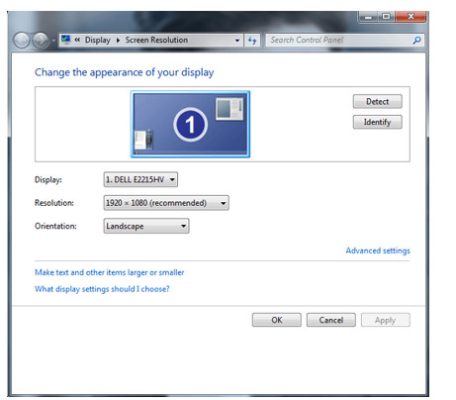The width and height of the screenshot is (456, 400).
Task: Click the Back navigation arrow button
Action: 22,41
